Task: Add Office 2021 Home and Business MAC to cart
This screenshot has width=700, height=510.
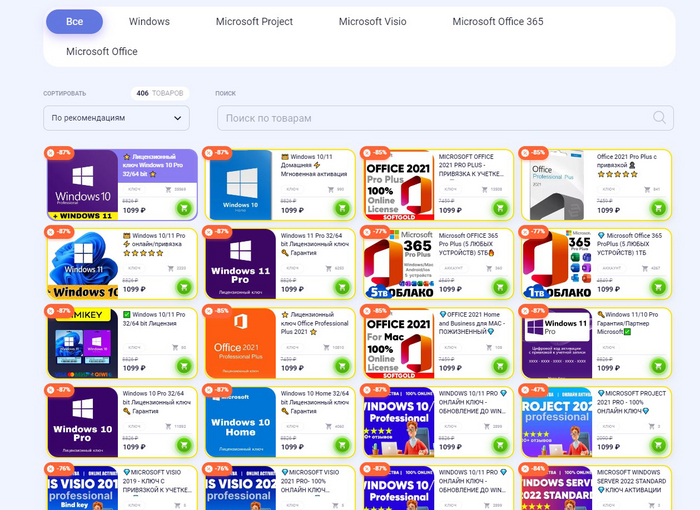Action: [x=500, y=366]
